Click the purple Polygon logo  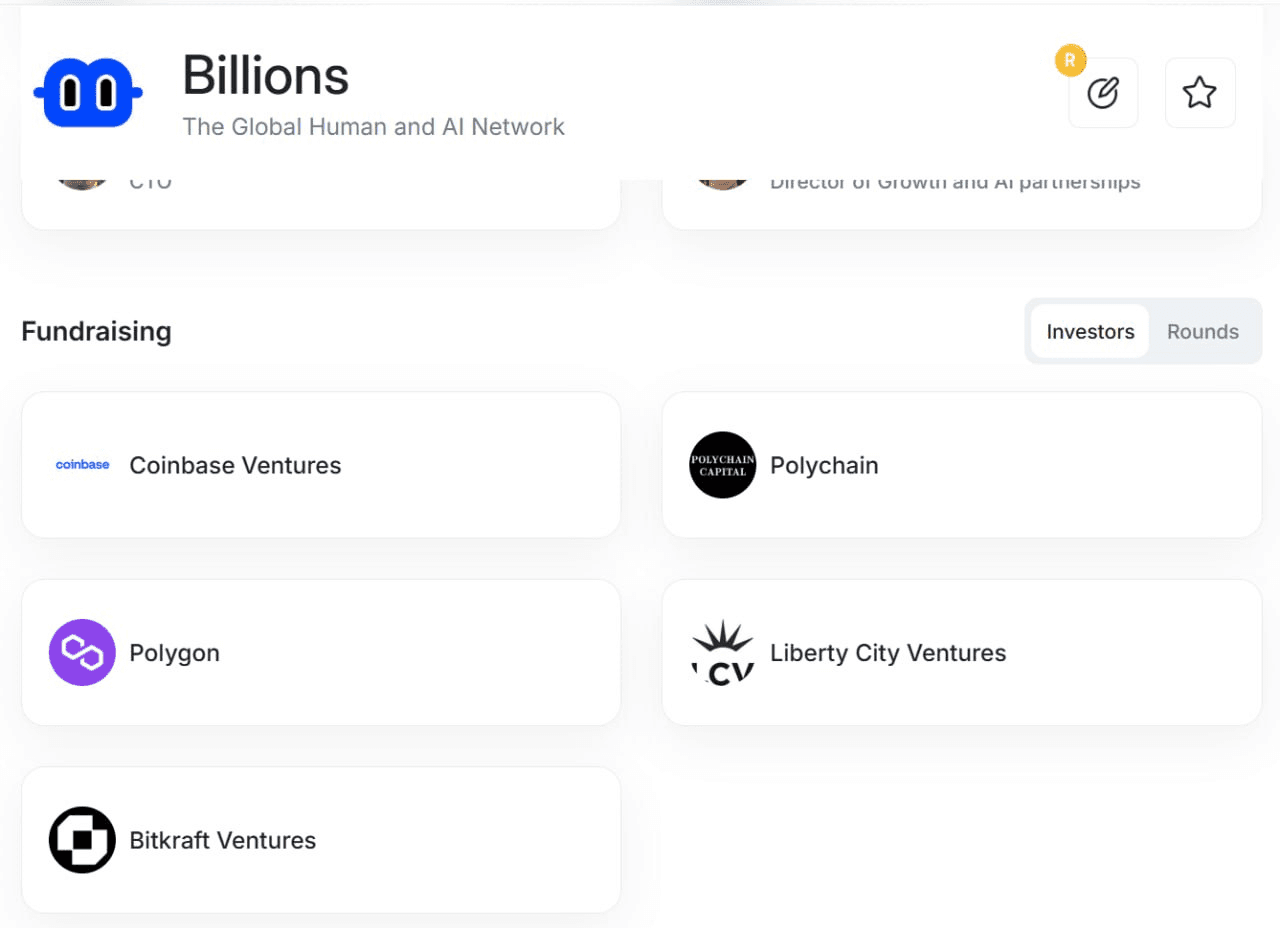[x=82, y=652]
